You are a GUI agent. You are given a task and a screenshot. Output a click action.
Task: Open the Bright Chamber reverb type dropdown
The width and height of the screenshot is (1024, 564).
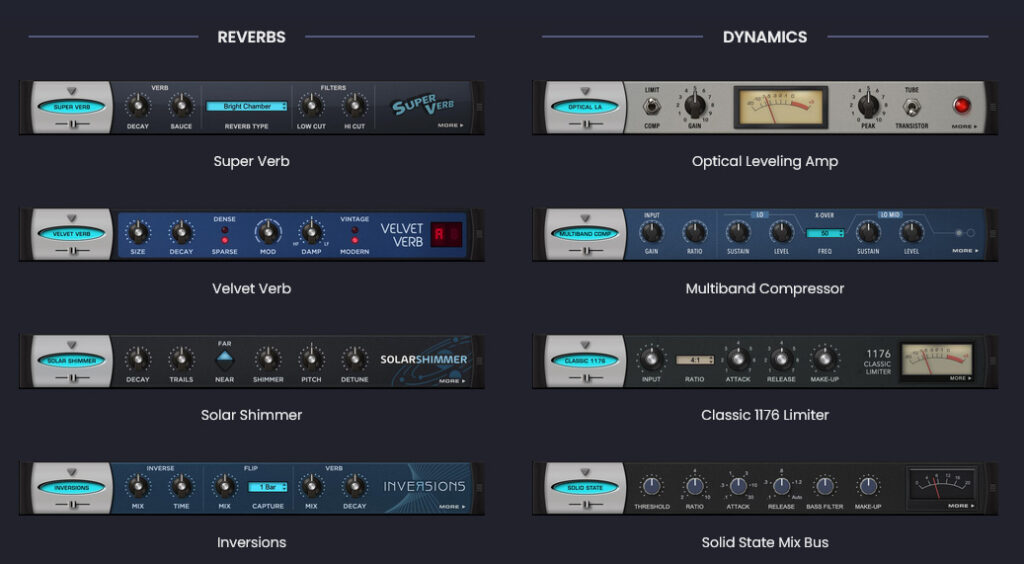247,106
